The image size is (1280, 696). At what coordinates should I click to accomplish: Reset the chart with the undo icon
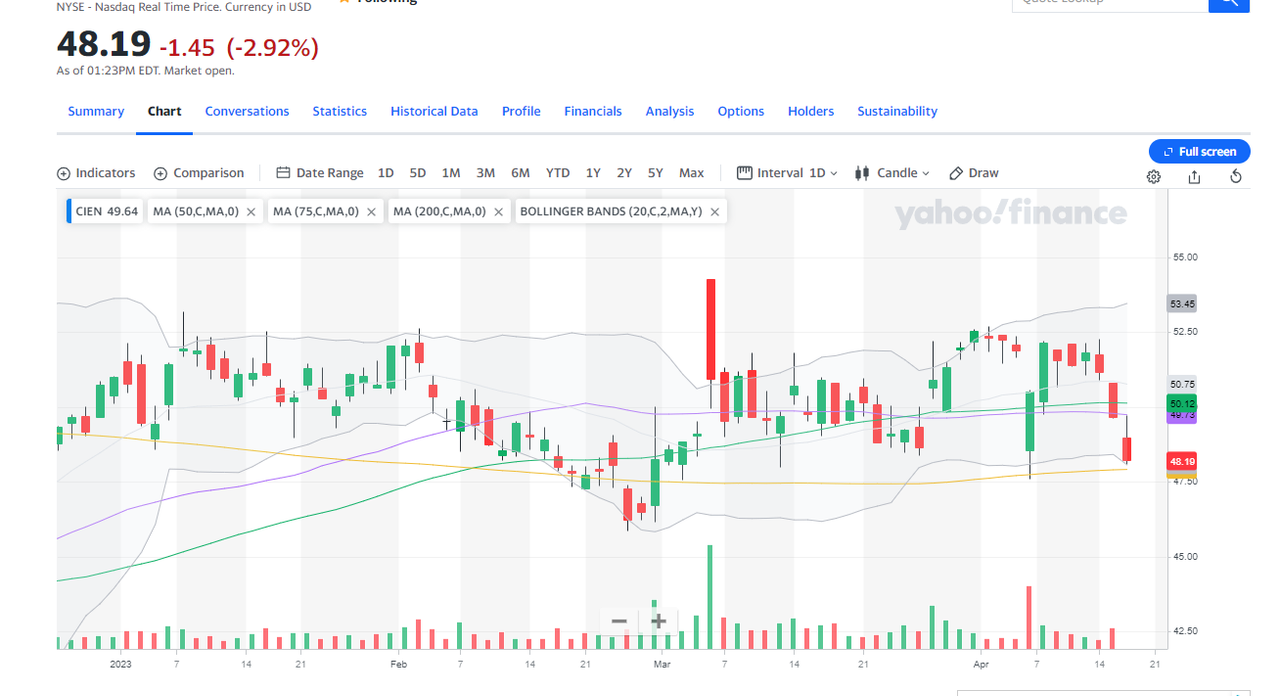pyautogui.click(x=1235, y=176)
